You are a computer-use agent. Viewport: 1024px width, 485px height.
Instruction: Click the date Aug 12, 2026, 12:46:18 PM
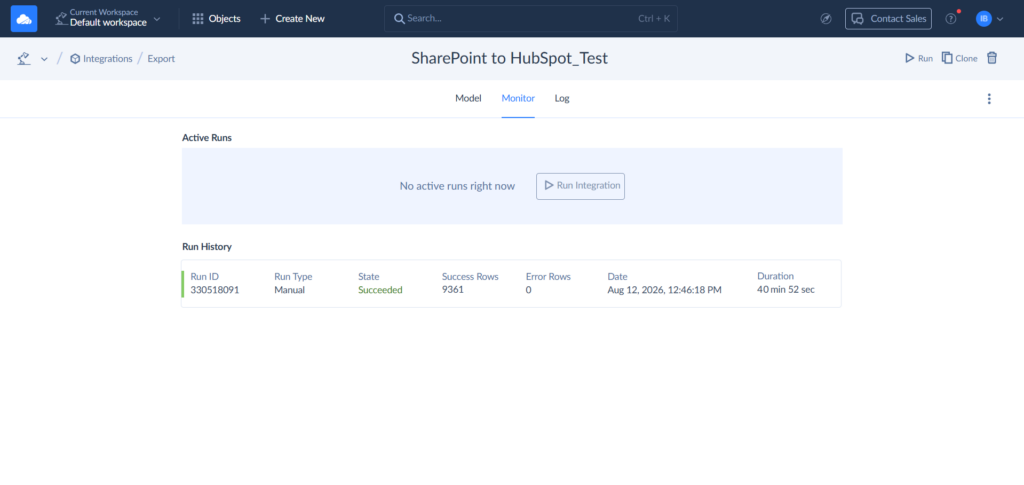click(x=664, y=290)
